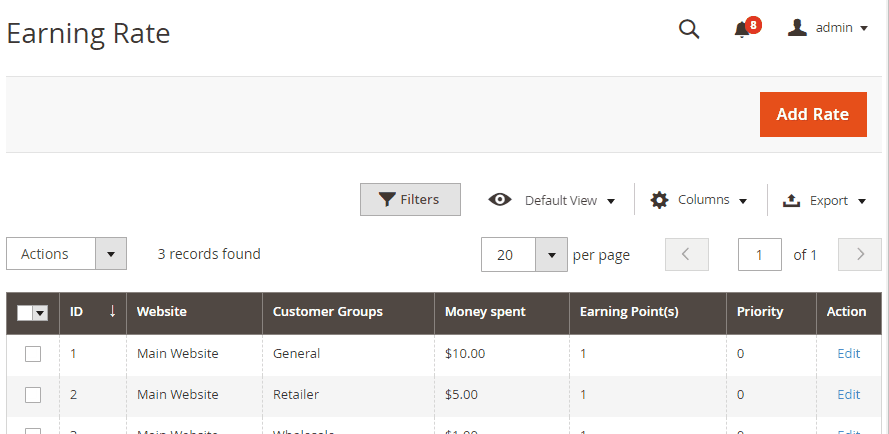Screen dimensions: 889x434
Task: Open the Filters panel
Action: (x=410, y=199)
